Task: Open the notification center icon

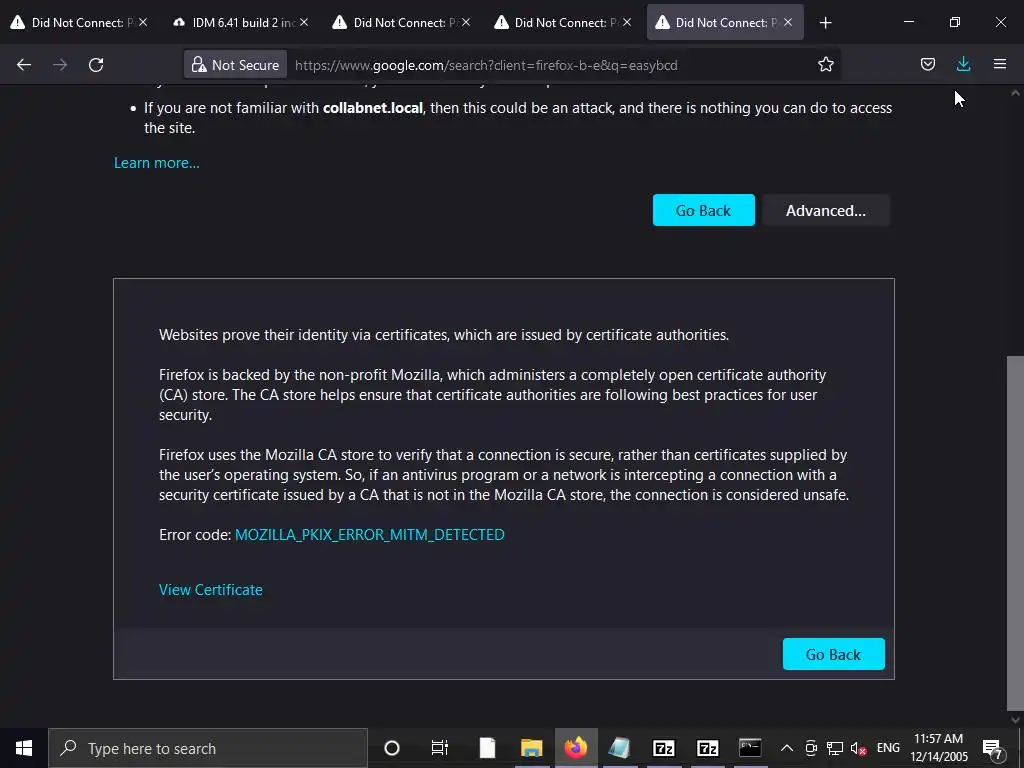Action: [x=993, y=748]
